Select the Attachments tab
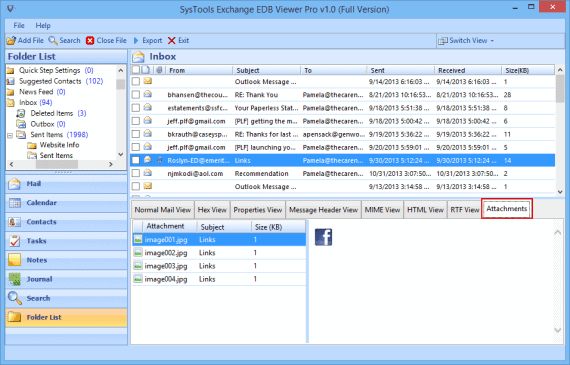Image resolution: width=570 pixels, height=365 pixels. click(507, 208)
